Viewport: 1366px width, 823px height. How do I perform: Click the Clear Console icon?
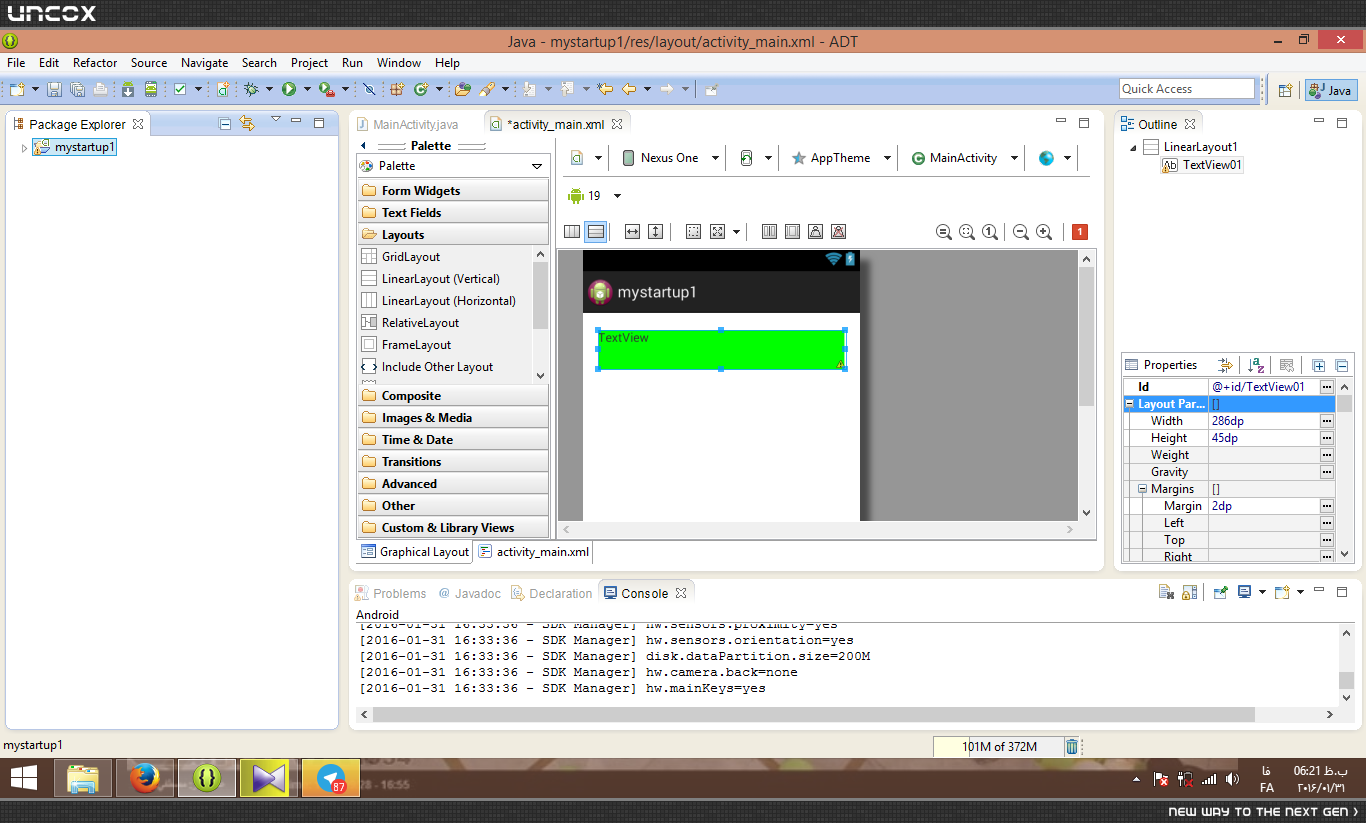(1166, 592)
